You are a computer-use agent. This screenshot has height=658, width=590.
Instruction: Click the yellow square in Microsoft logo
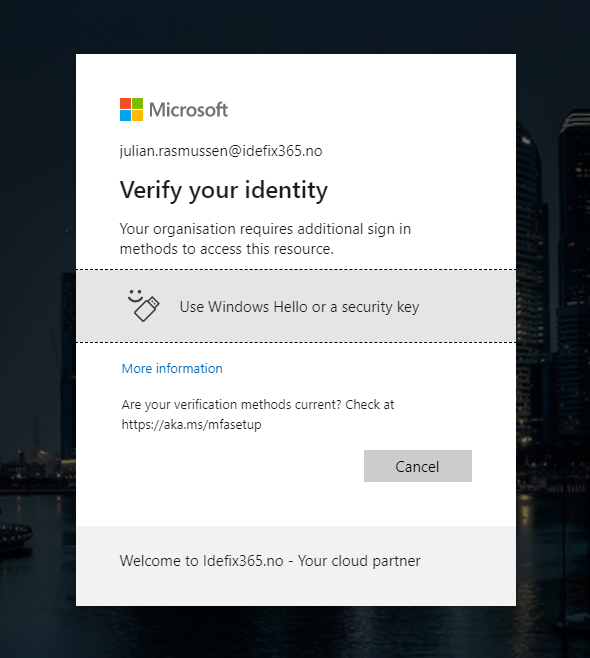[138, 115]
